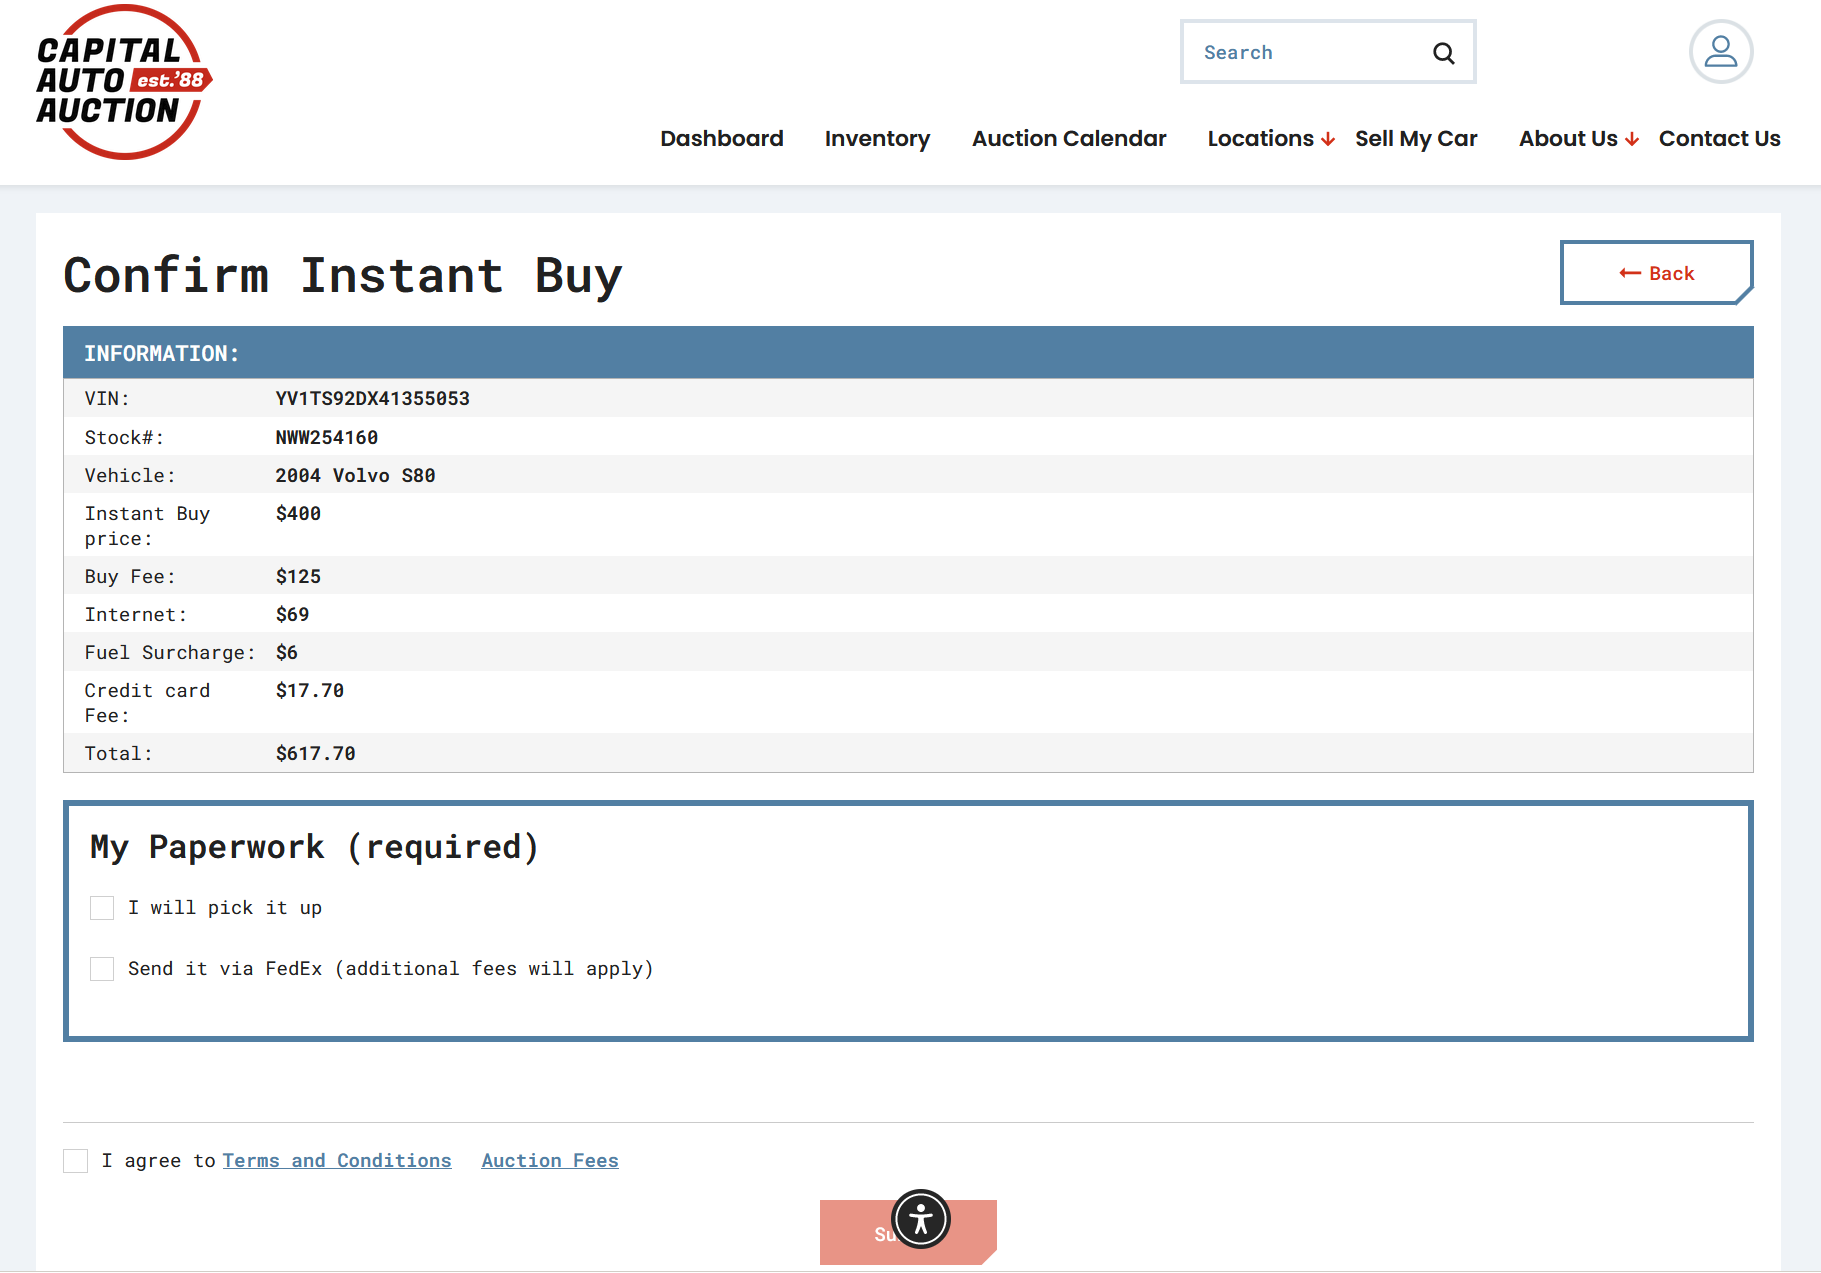Viewport: 1821px width, 1273px height.
Task: Open the user account profile icon
Action: 1720,52
